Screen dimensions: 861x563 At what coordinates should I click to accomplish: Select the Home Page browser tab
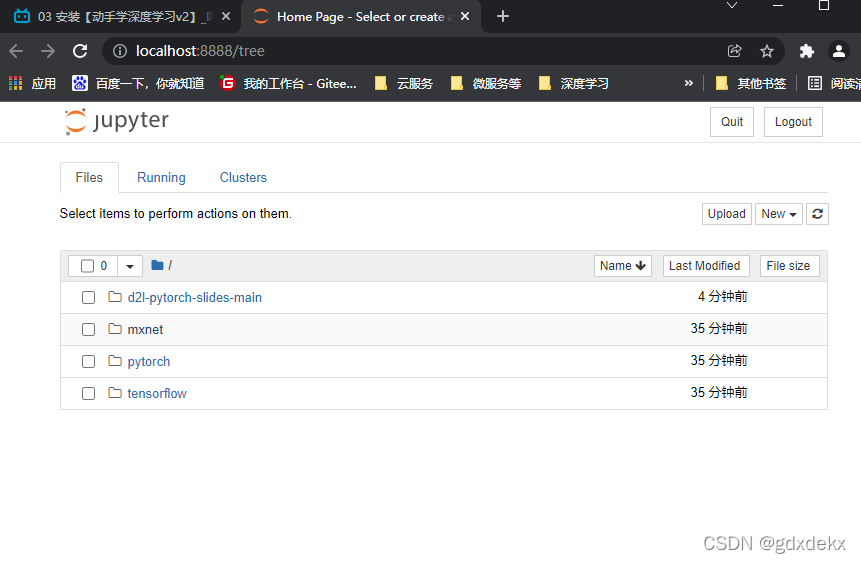361,16
